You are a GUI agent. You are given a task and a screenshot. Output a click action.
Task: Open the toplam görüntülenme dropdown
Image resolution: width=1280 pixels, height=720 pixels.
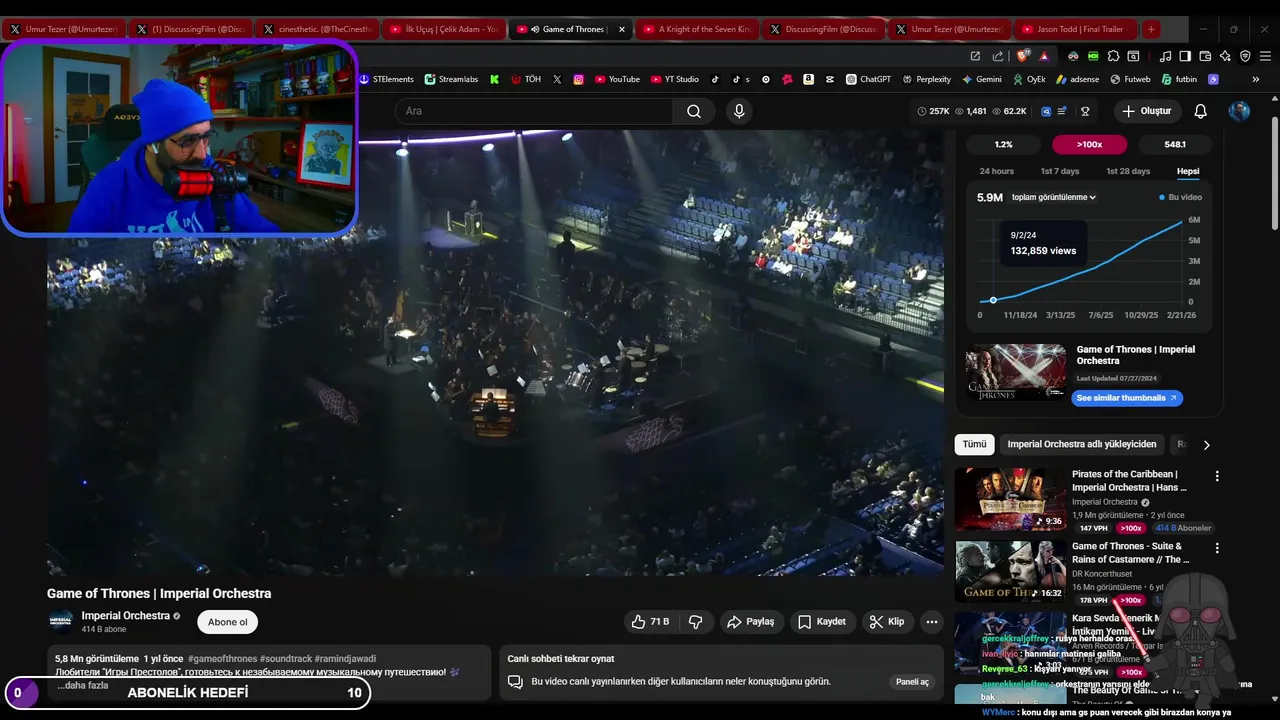click(x=1054, y=198)
